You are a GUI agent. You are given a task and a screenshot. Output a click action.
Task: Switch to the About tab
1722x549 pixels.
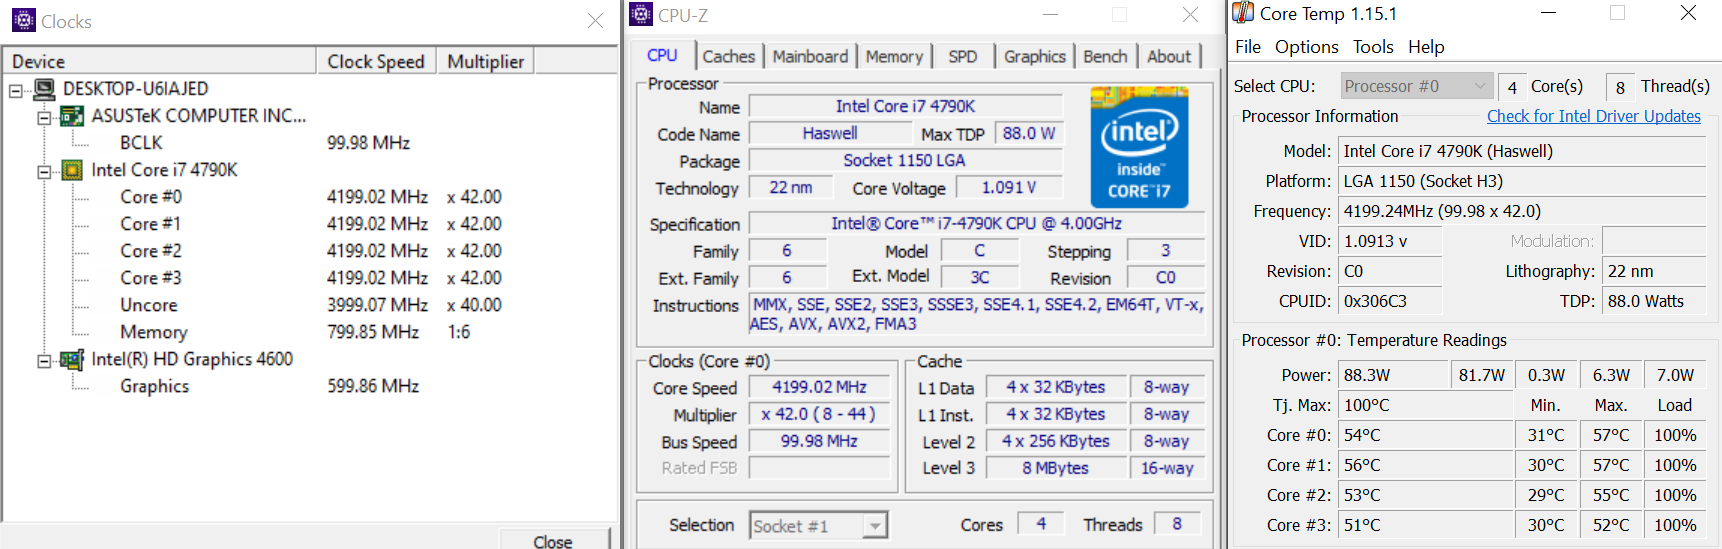coord(1169,57)
